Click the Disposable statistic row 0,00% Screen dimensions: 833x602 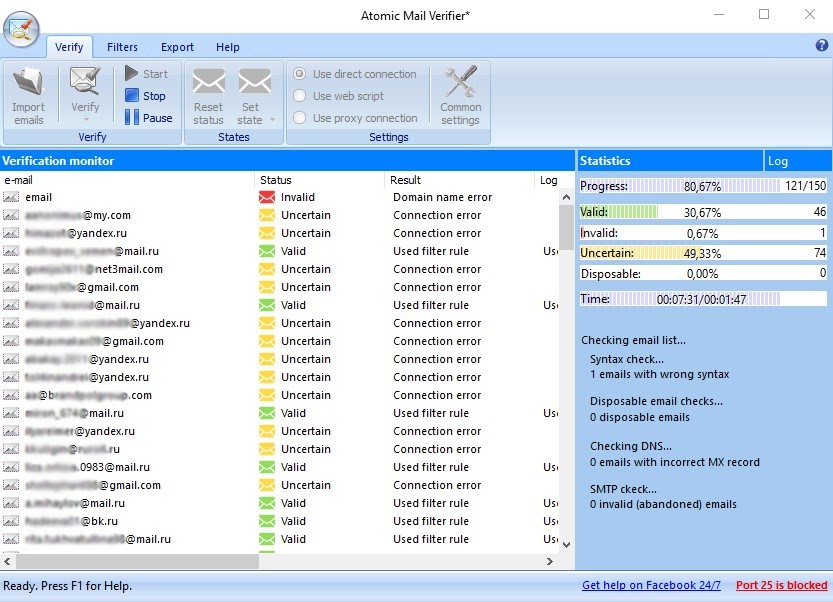tap(703, 274)
